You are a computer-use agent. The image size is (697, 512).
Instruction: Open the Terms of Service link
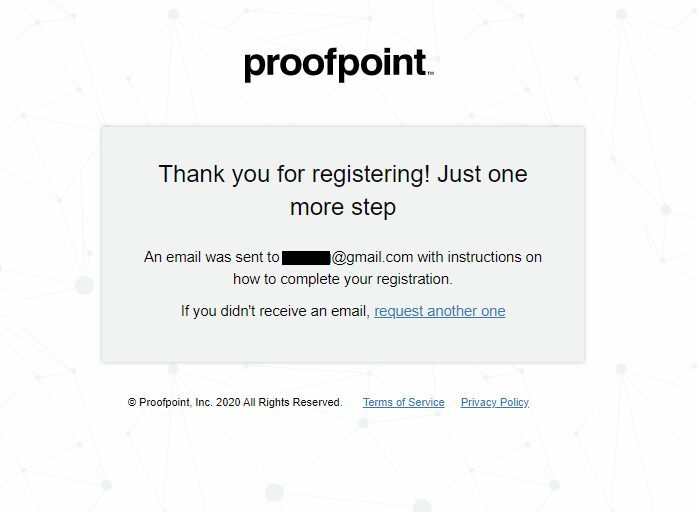403,402
